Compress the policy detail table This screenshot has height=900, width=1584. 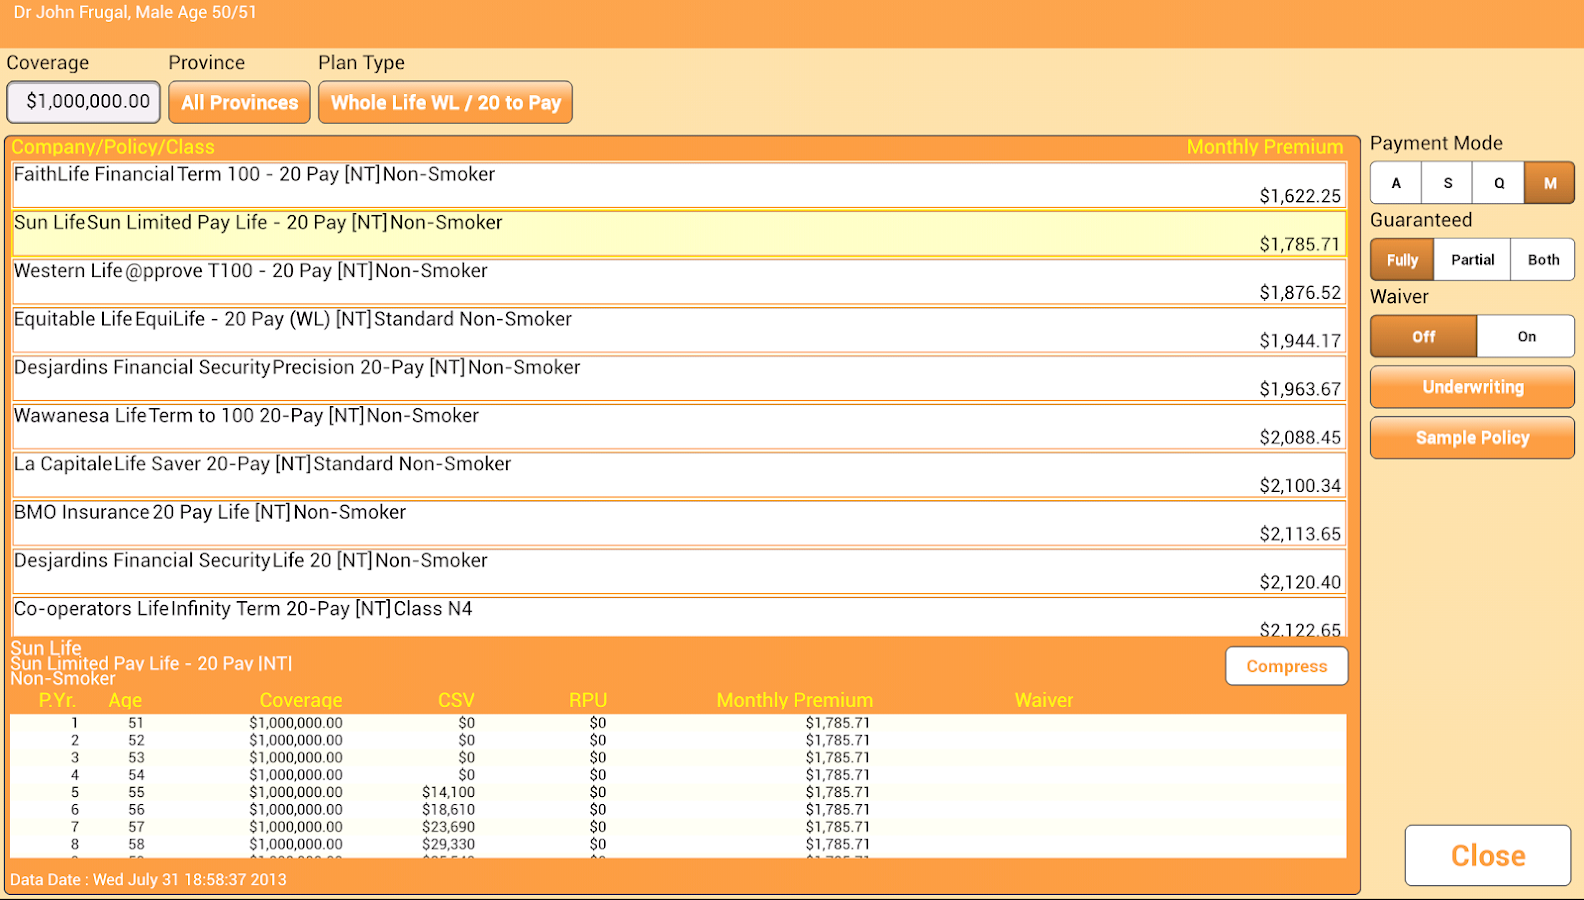1286,666
